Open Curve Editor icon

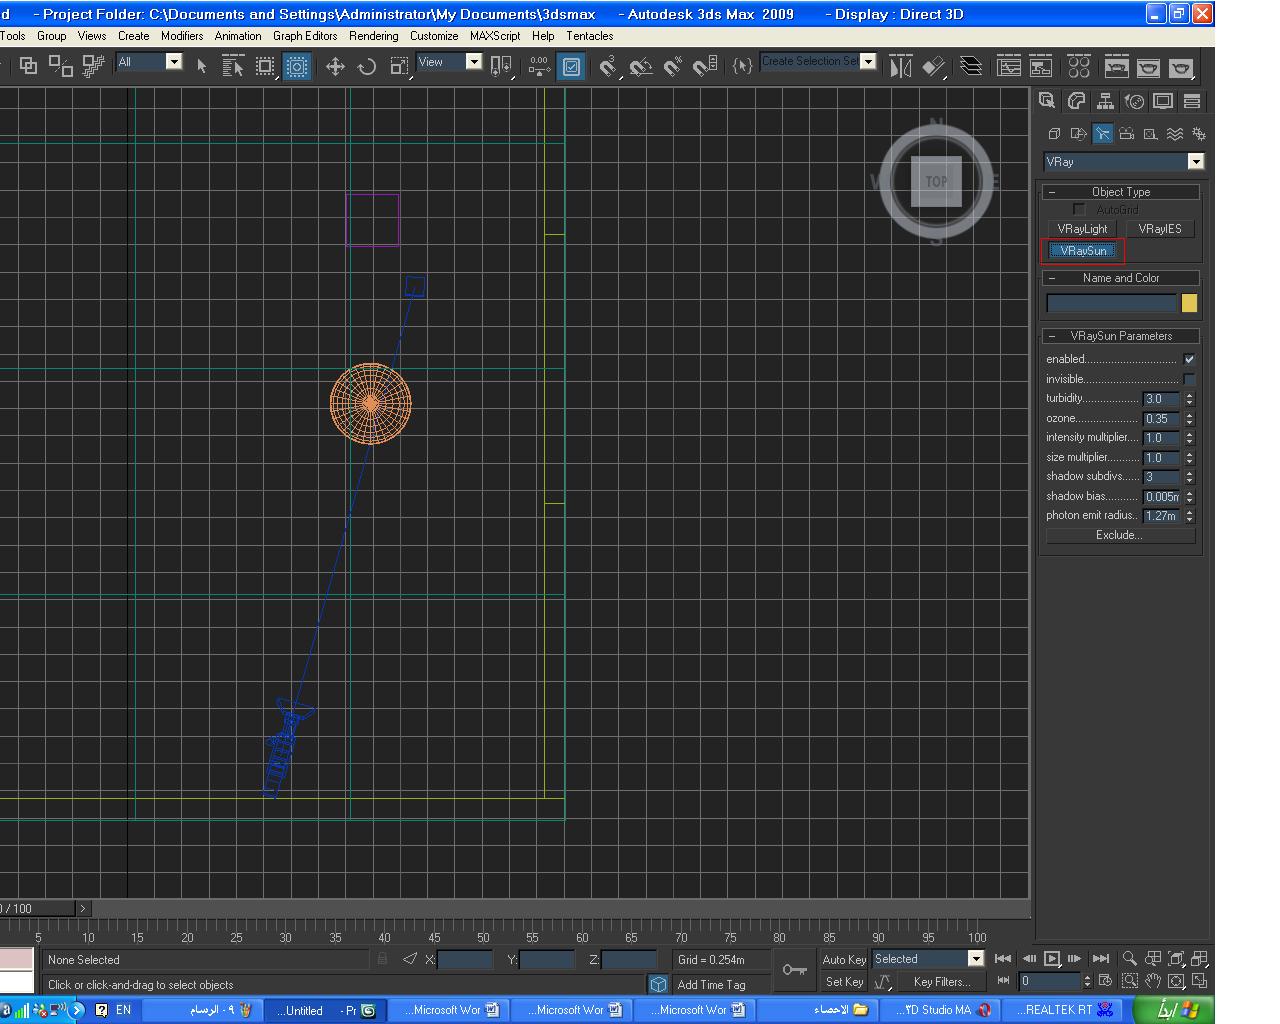point(1009,67)
